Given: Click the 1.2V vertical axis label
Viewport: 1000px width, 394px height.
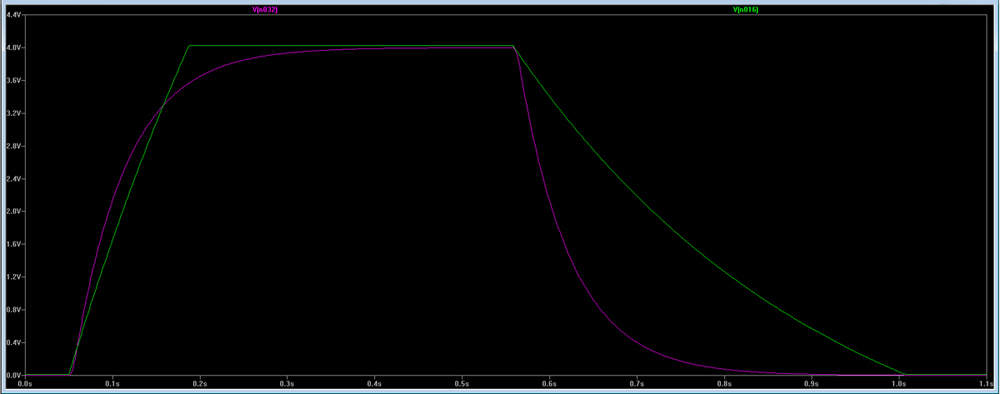Looking at the screenshot, I should [13, 277].
